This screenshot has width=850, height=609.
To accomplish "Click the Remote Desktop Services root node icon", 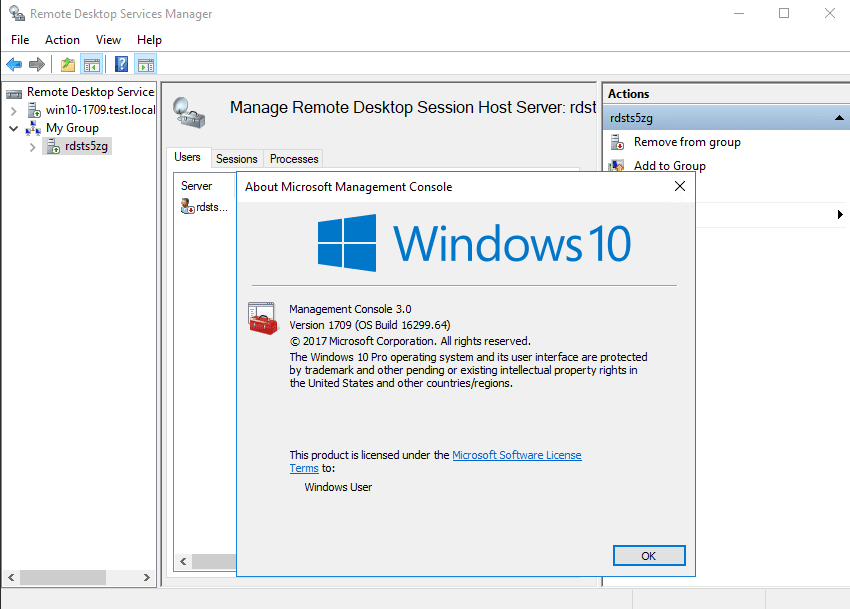I will click(14, 93).
